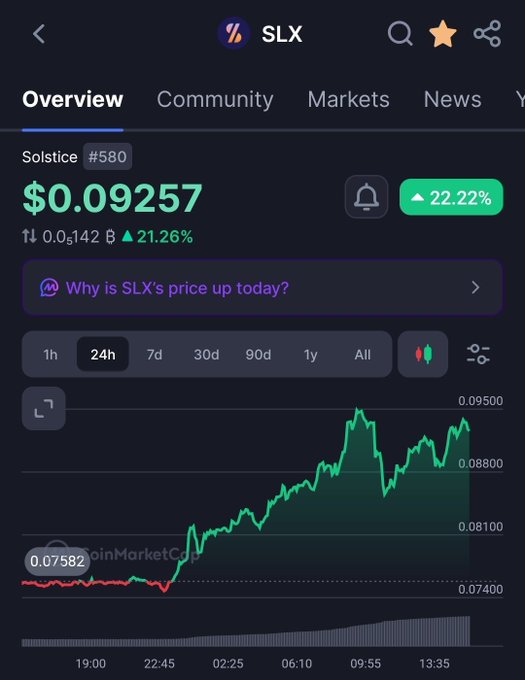The height and width of the screenshot is (680, 525).
Task: Swap the BTC price conversion arrows
Action: (29, 236)
